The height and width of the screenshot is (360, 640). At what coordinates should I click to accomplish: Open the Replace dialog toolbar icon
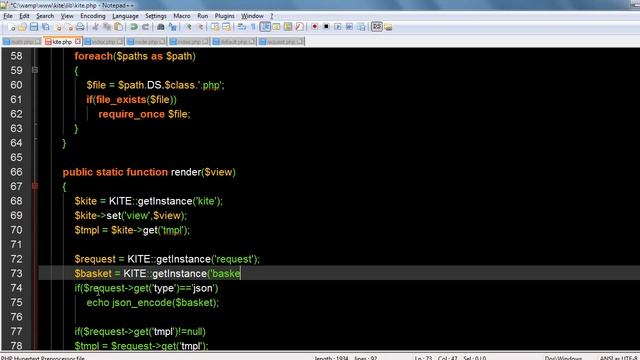(x=172, y=27)
